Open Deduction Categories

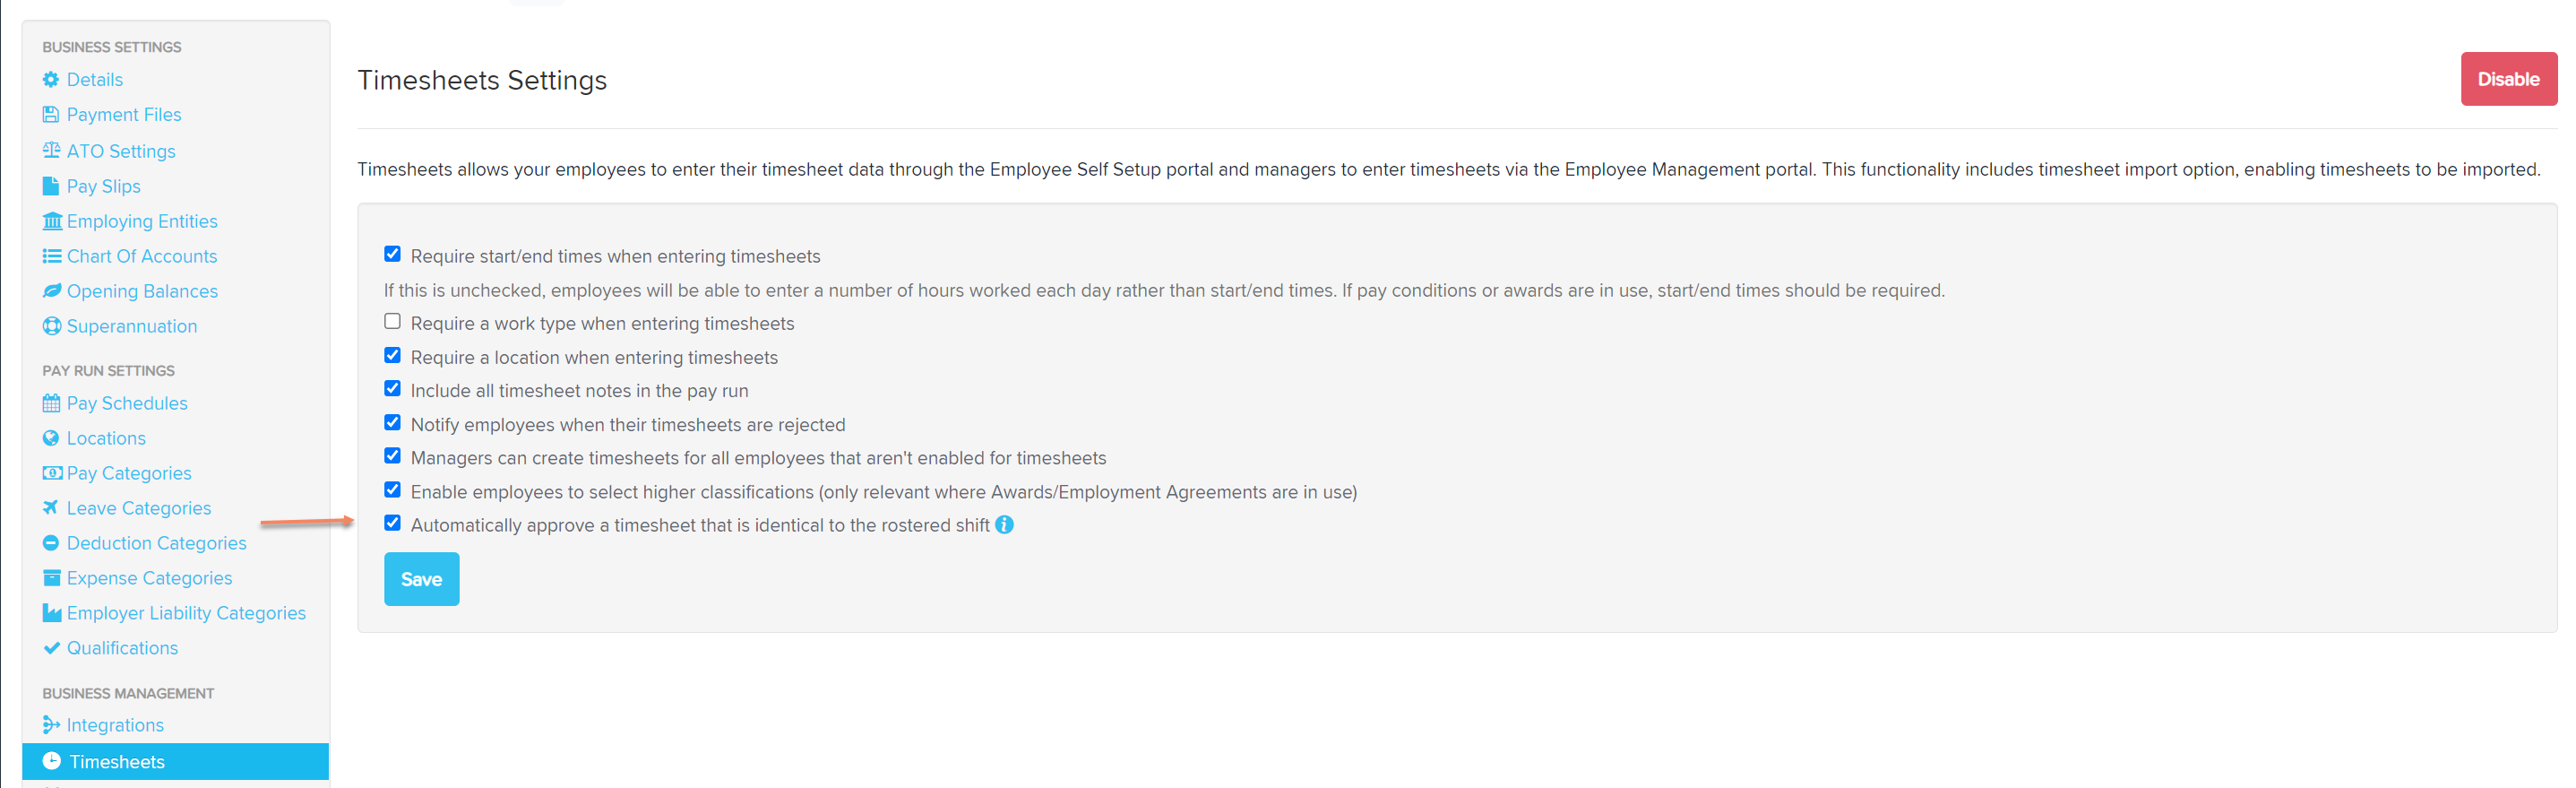point(156,543)
